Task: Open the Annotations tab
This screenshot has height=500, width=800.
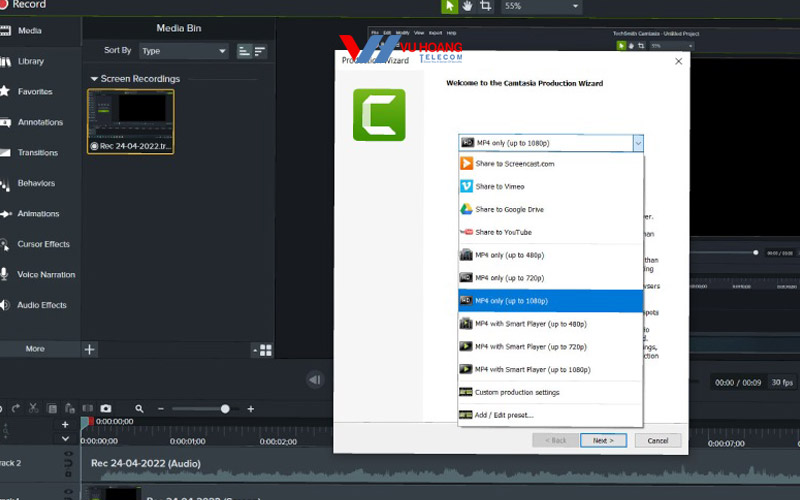Action: [40, 122]
